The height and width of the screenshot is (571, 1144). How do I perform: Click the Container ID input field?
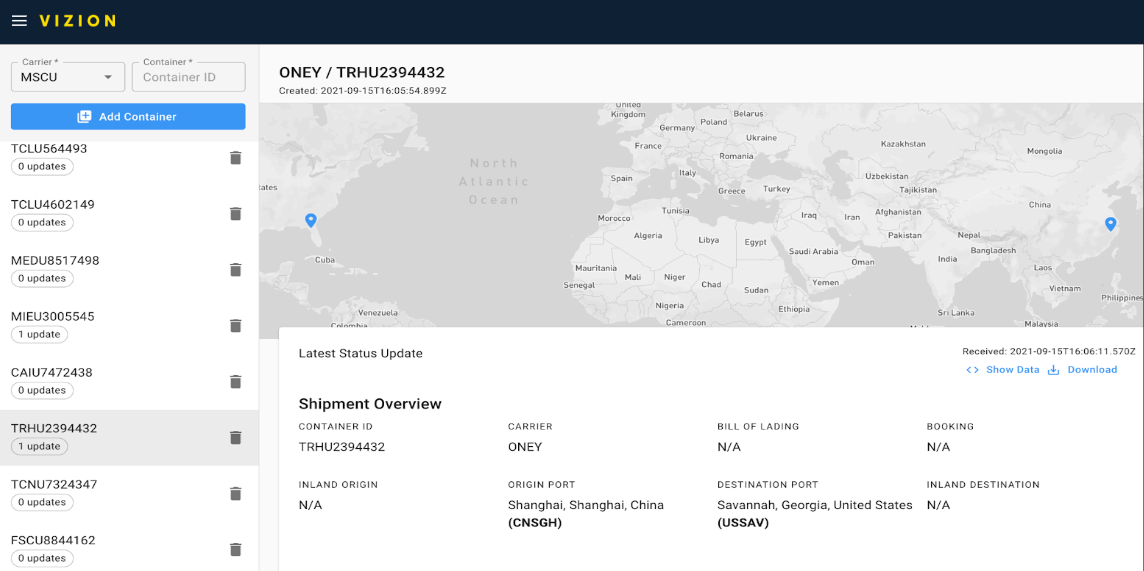point(188,77)
